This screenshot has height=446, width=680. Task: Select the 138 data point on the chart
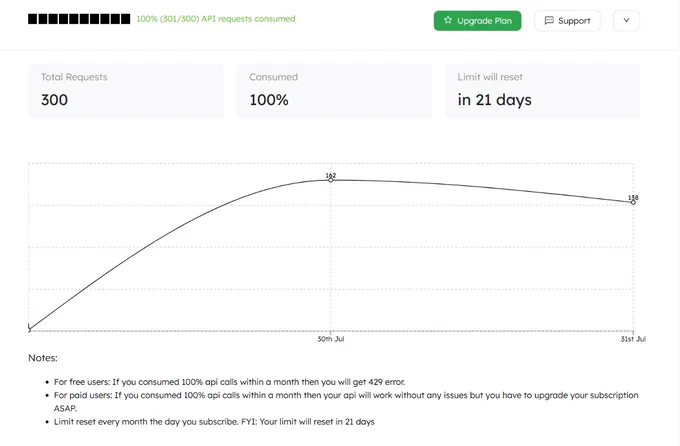[x=633, y=202]
